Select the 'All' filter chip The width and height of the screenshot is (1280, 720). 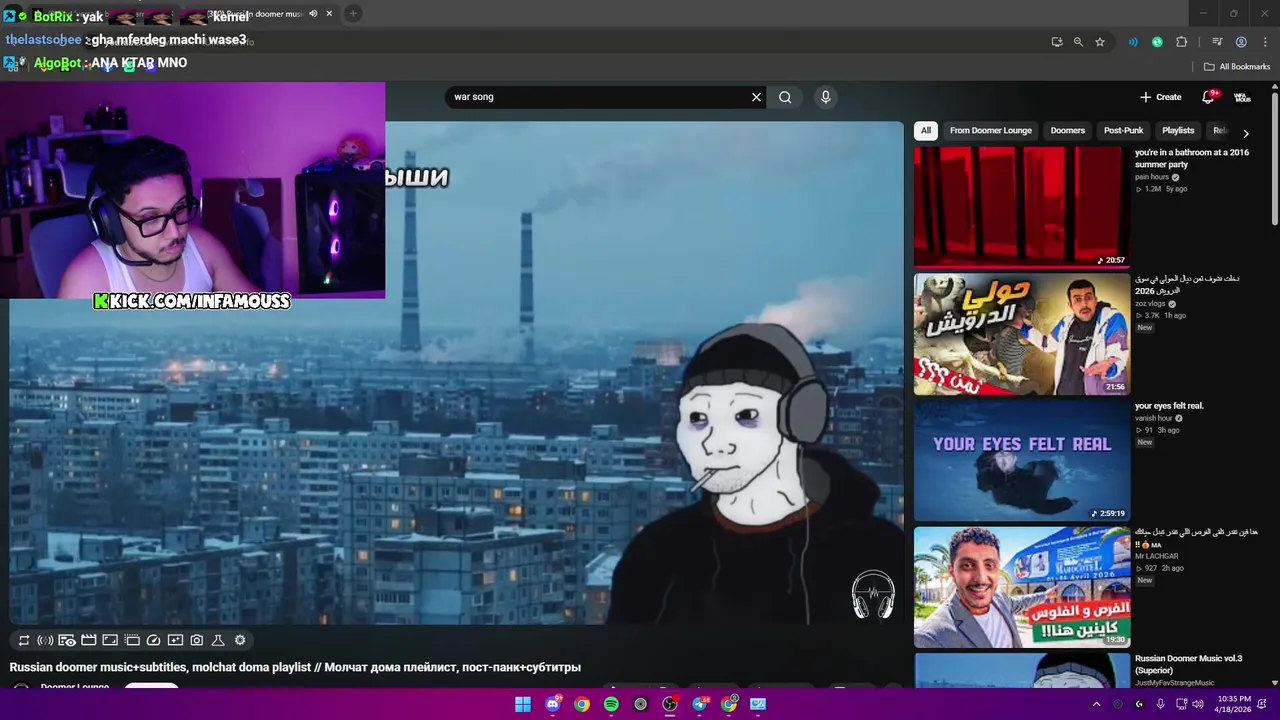pos(926,130)
